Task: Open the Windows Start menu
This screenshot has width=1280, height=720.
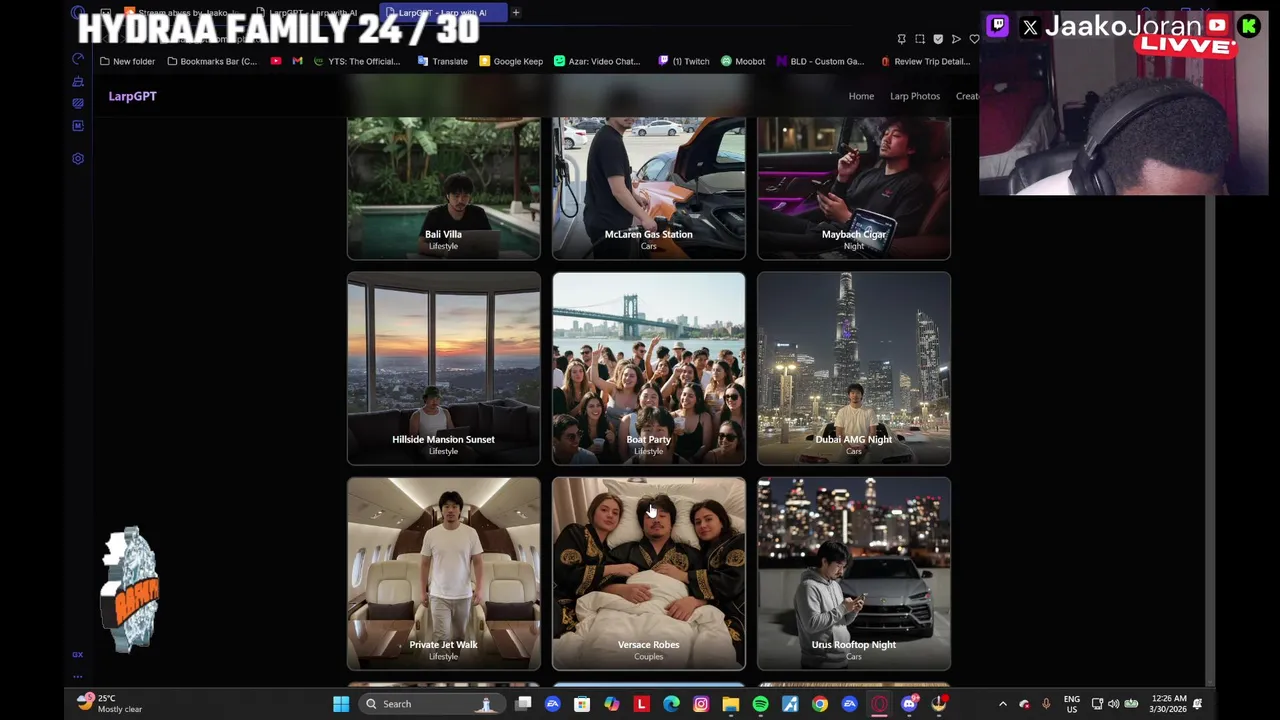Action: click(x=341, y=704)
